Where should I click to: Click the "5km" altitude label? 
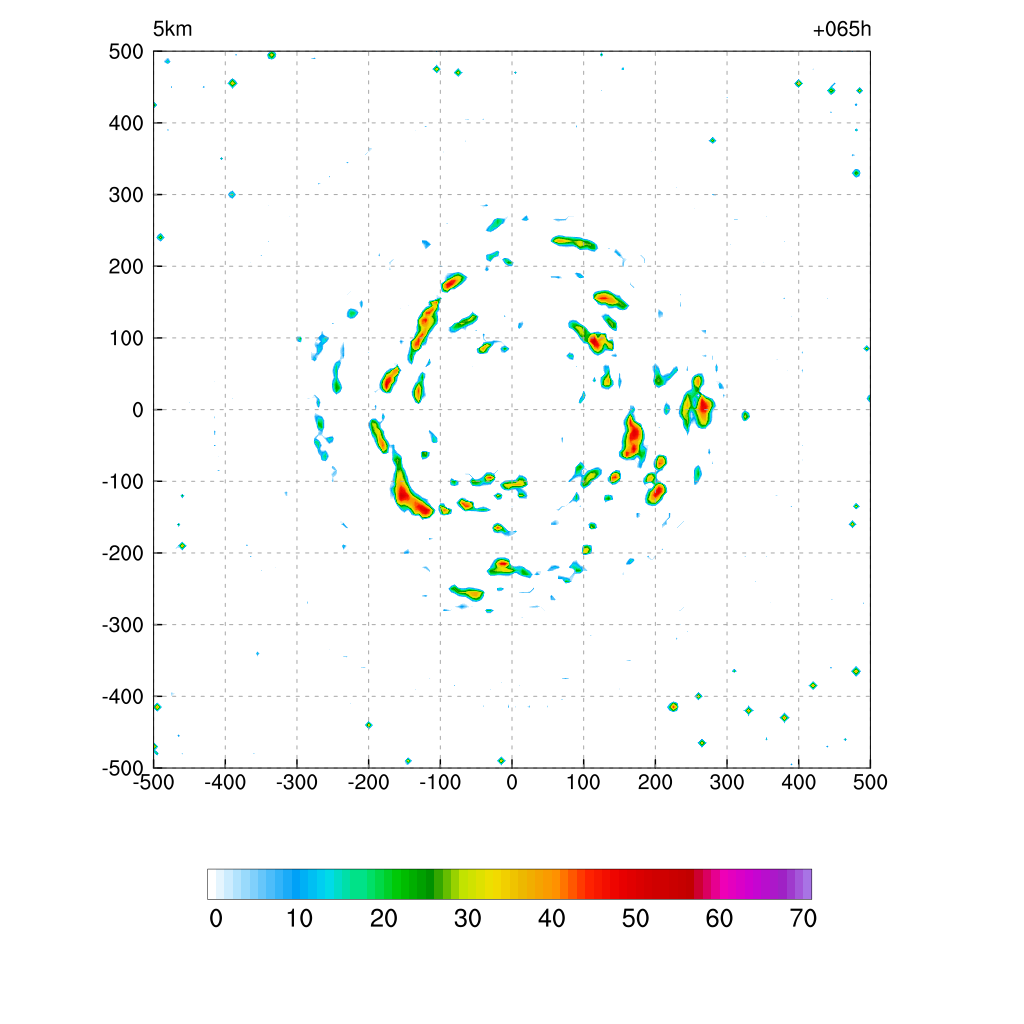pos(172,29)
